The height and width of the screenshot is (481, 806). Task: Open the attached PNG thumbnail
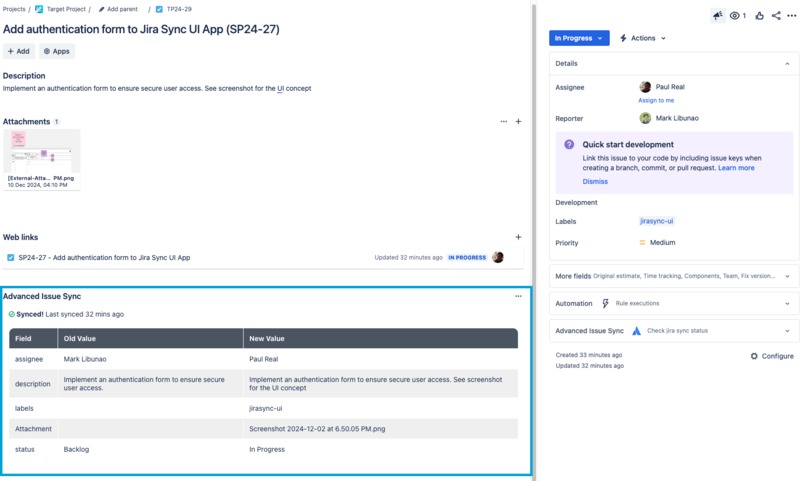click(x=42, y=159)
